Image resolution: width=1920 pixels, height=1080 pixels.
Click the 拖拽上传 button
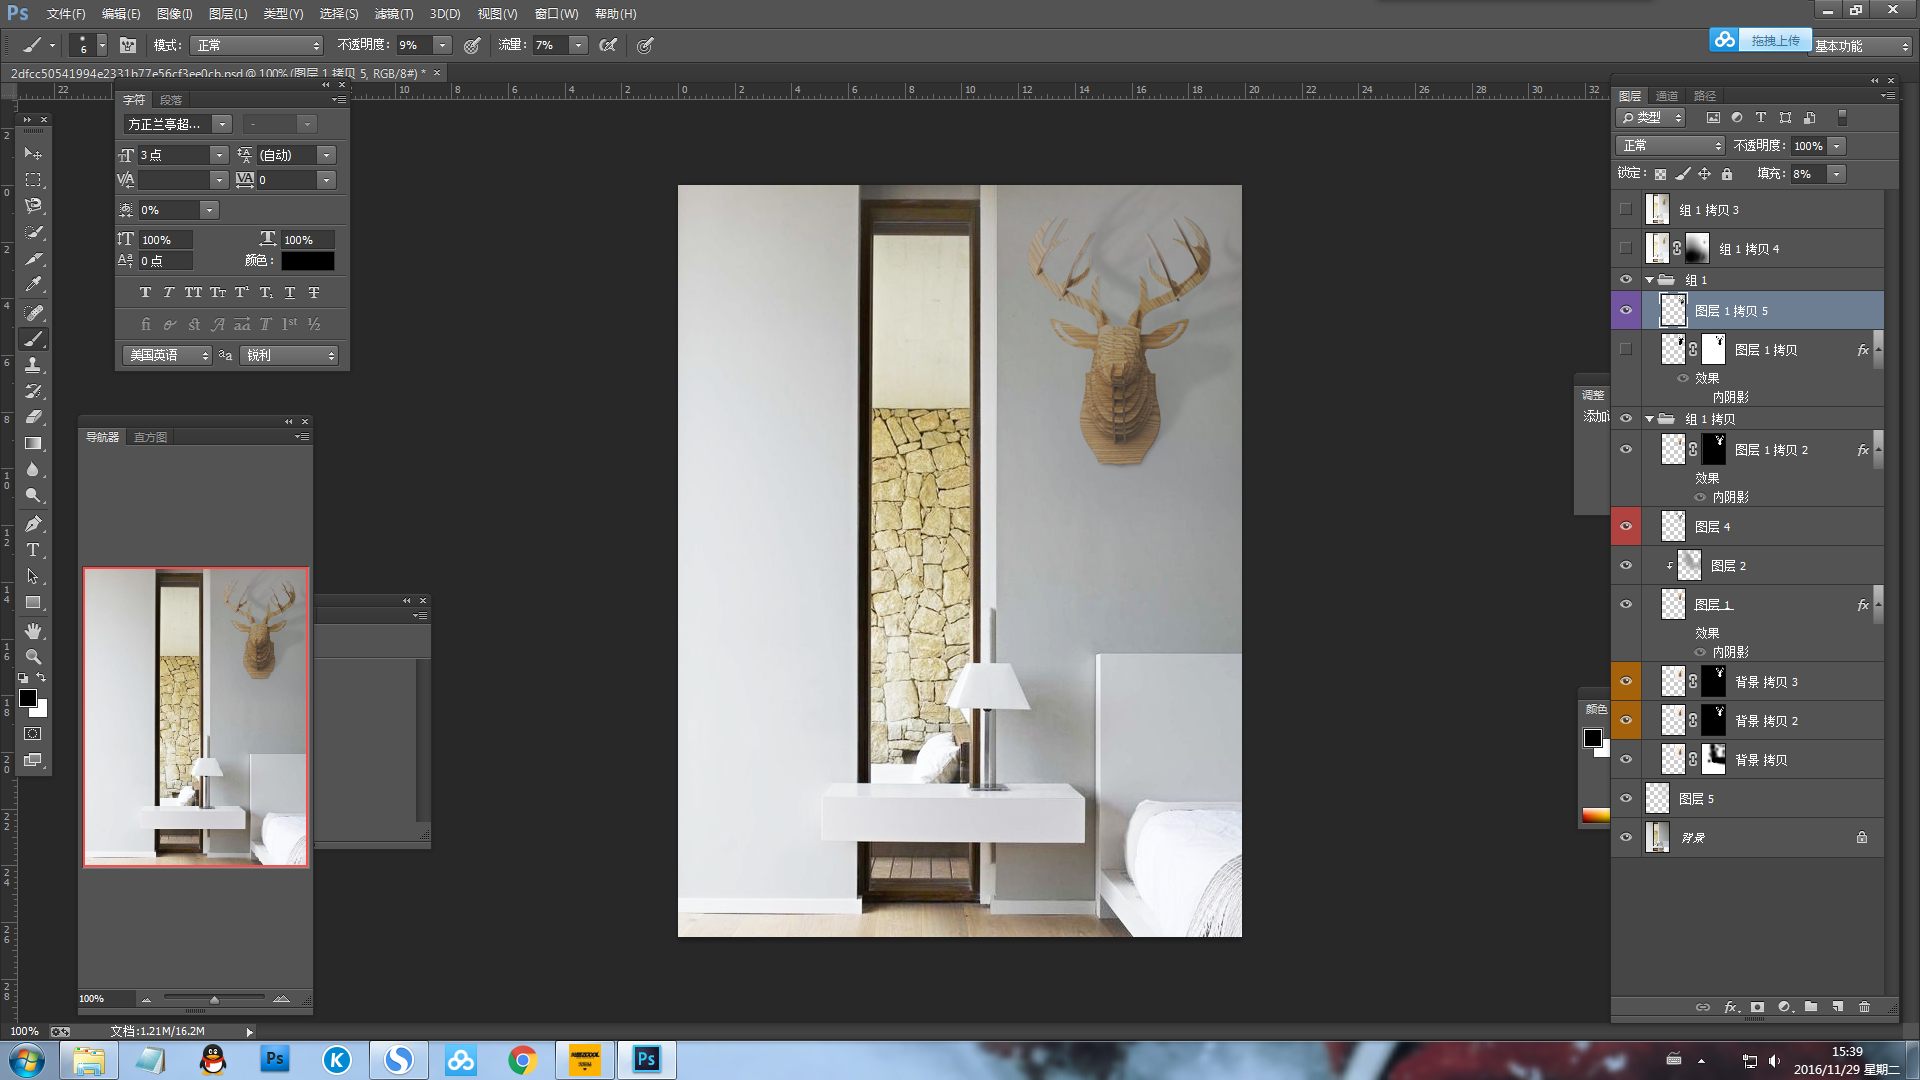[1774, 40]
